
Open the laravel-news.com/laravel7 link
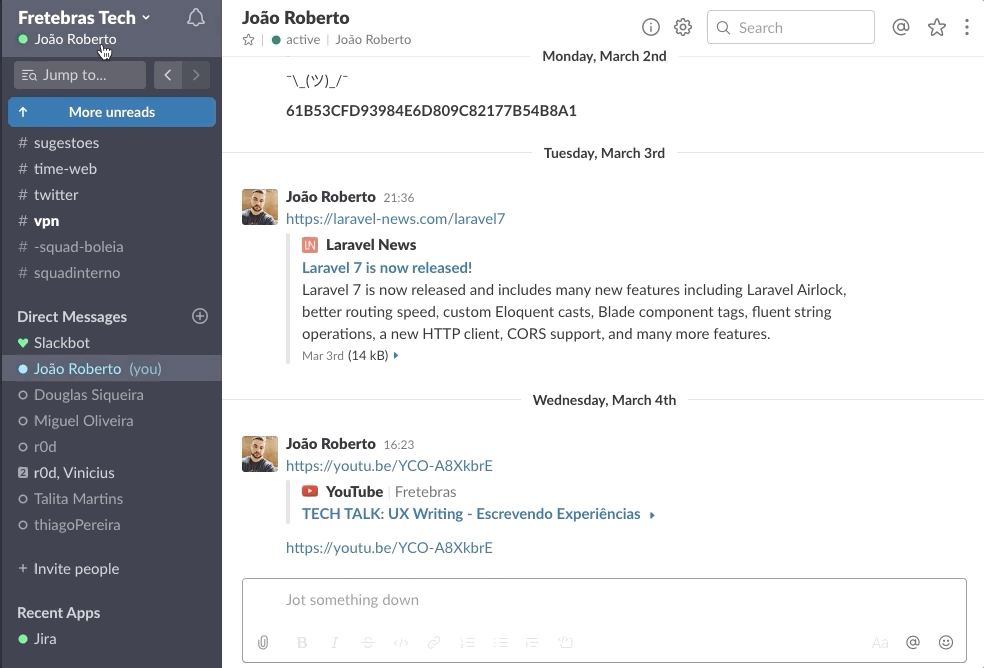point(395,219)
